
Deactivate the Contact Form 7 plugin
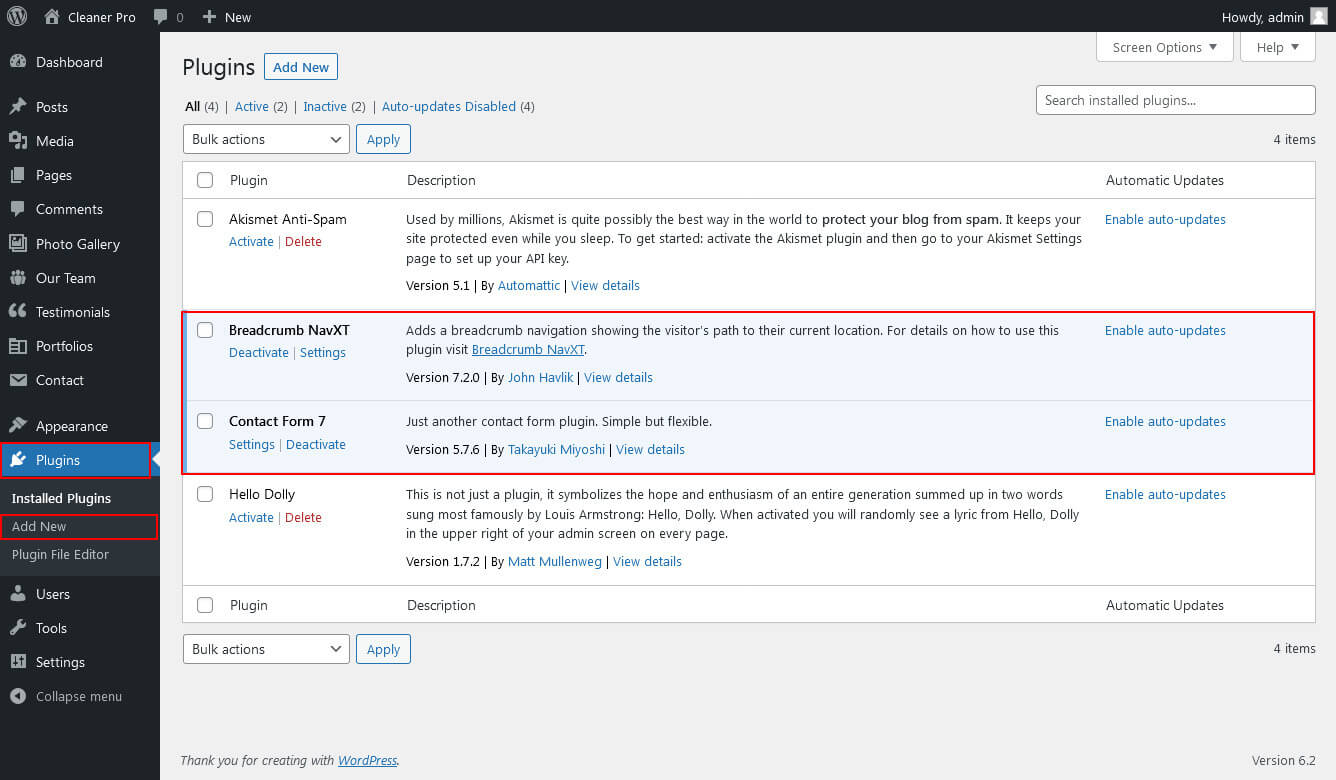coord(316,444)
